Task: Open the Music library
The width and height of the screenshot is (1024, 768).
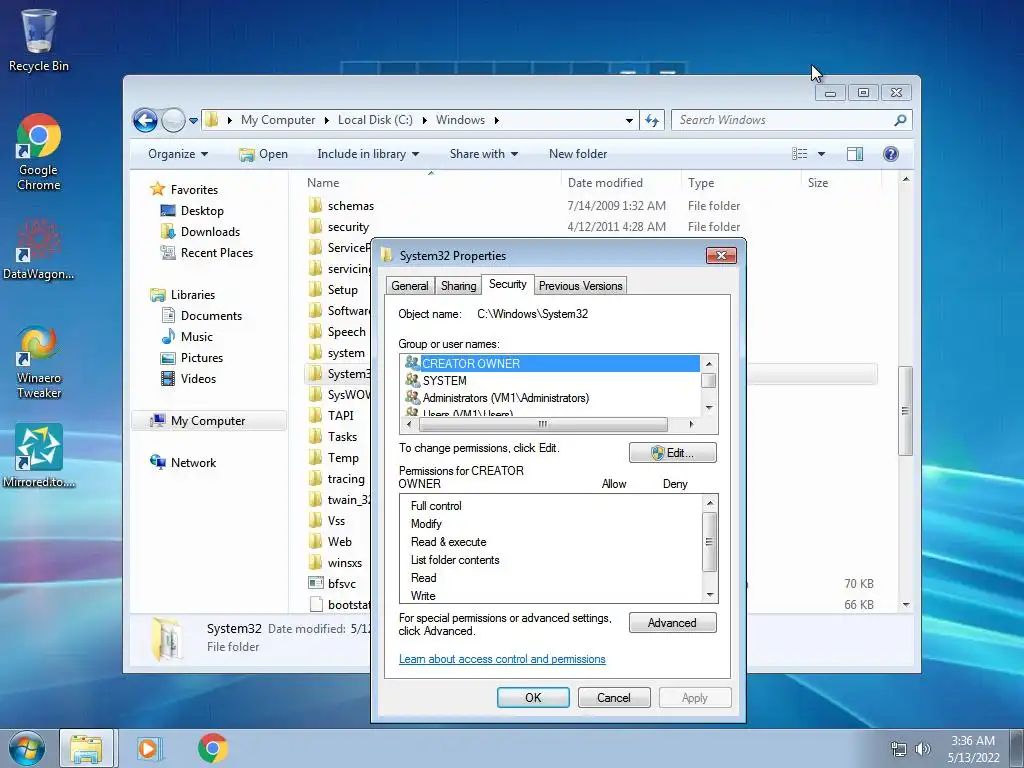Action: [187, 336]
